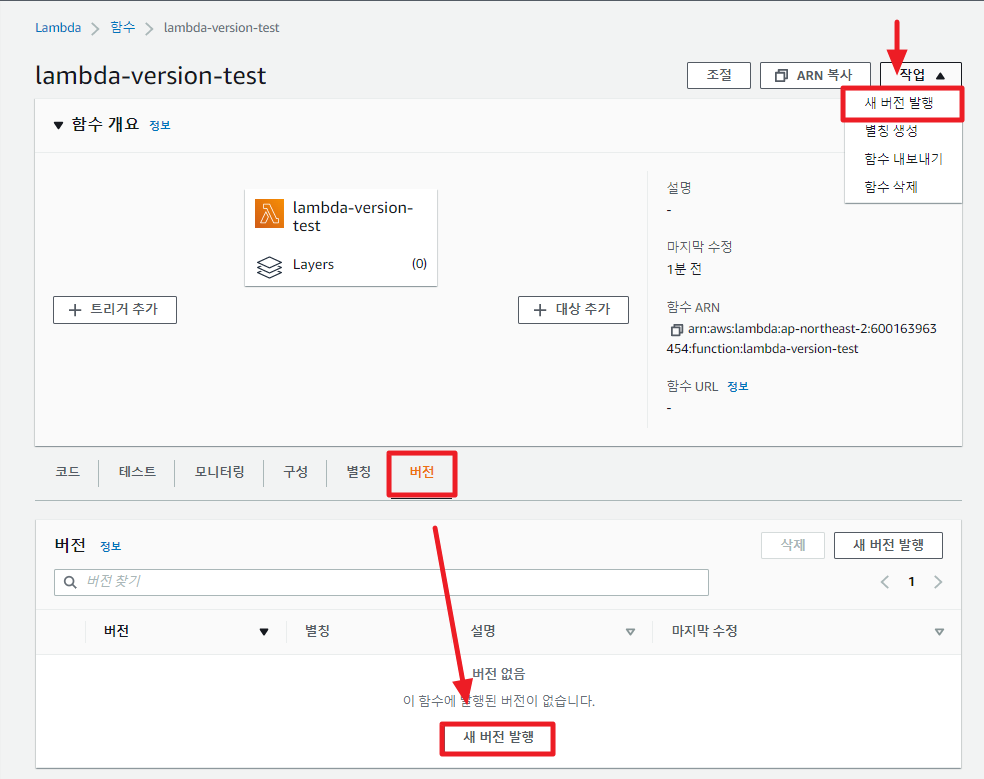Click 트리거 추가 button
Image resolution: width=984 pixels, height=779 pixels.
coord(115,310)
